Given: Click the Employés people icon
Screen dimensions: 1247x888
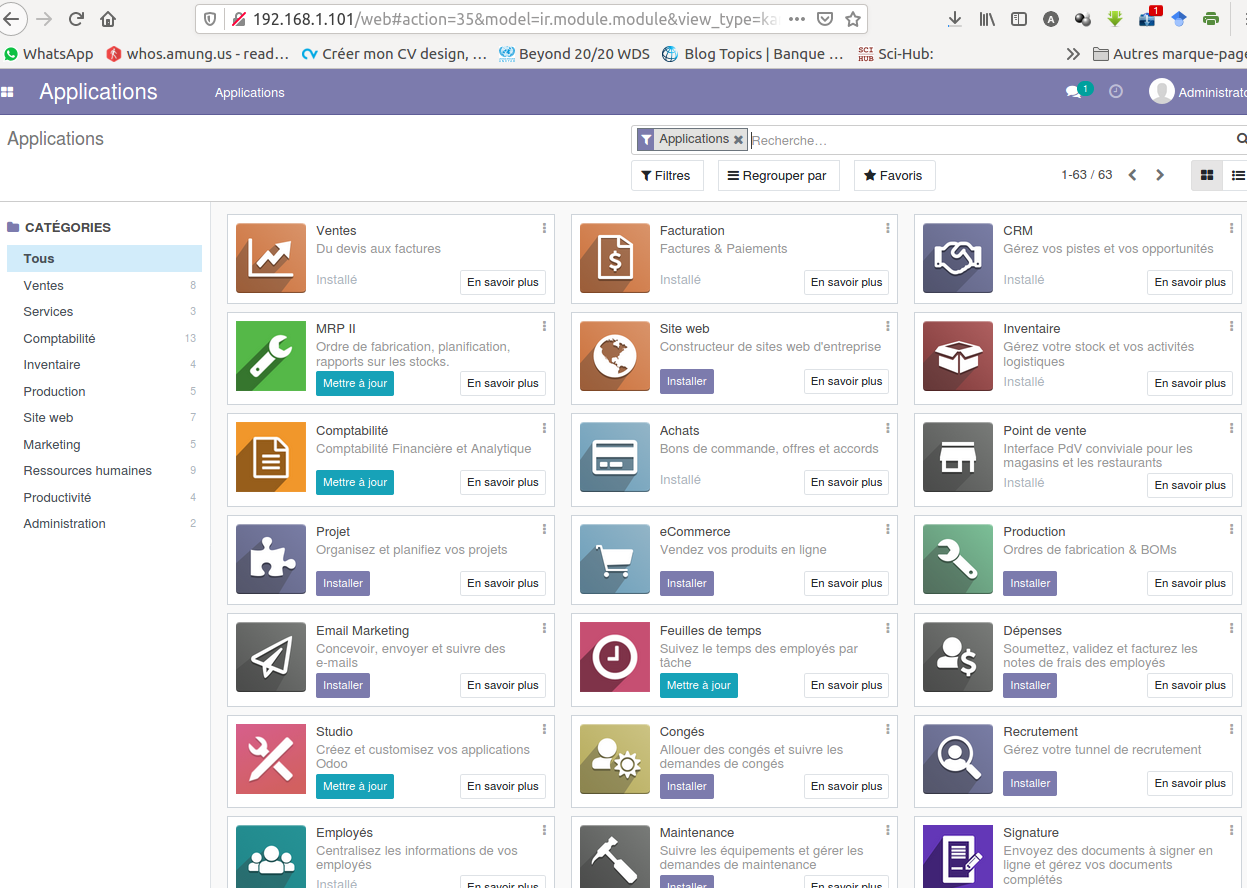Looking at the screenshot, I should coord(271,856).
